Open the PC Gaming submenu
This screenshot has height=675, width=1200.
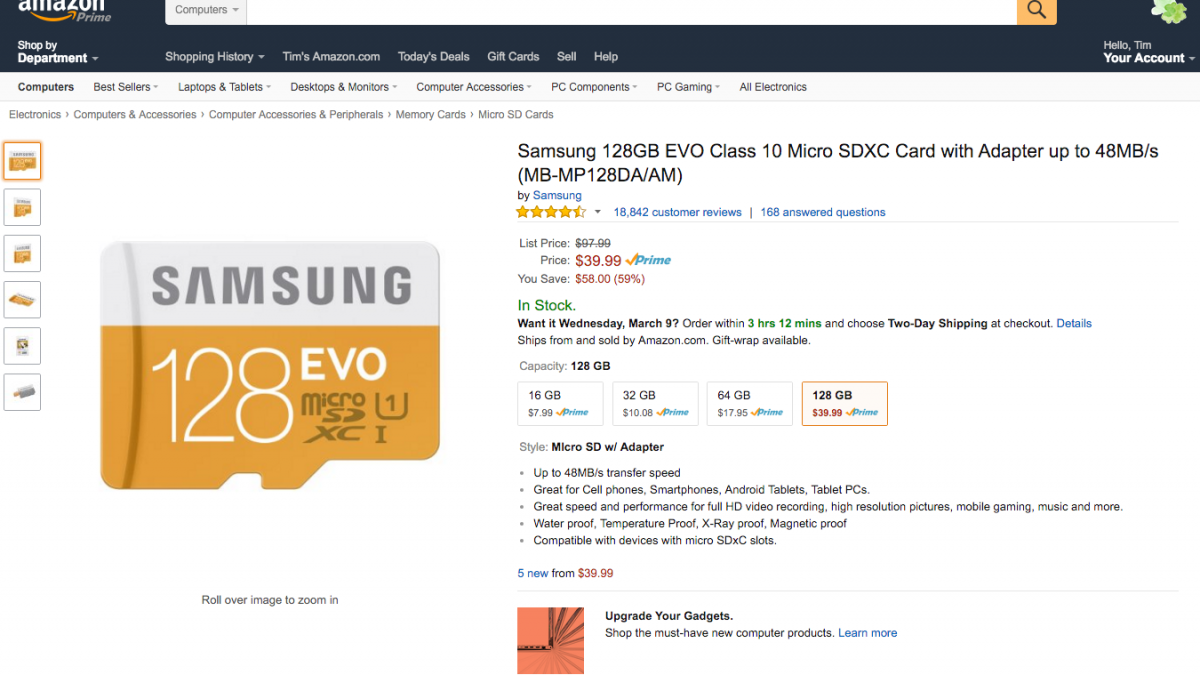pyautogui.click(x=687, y=87)
